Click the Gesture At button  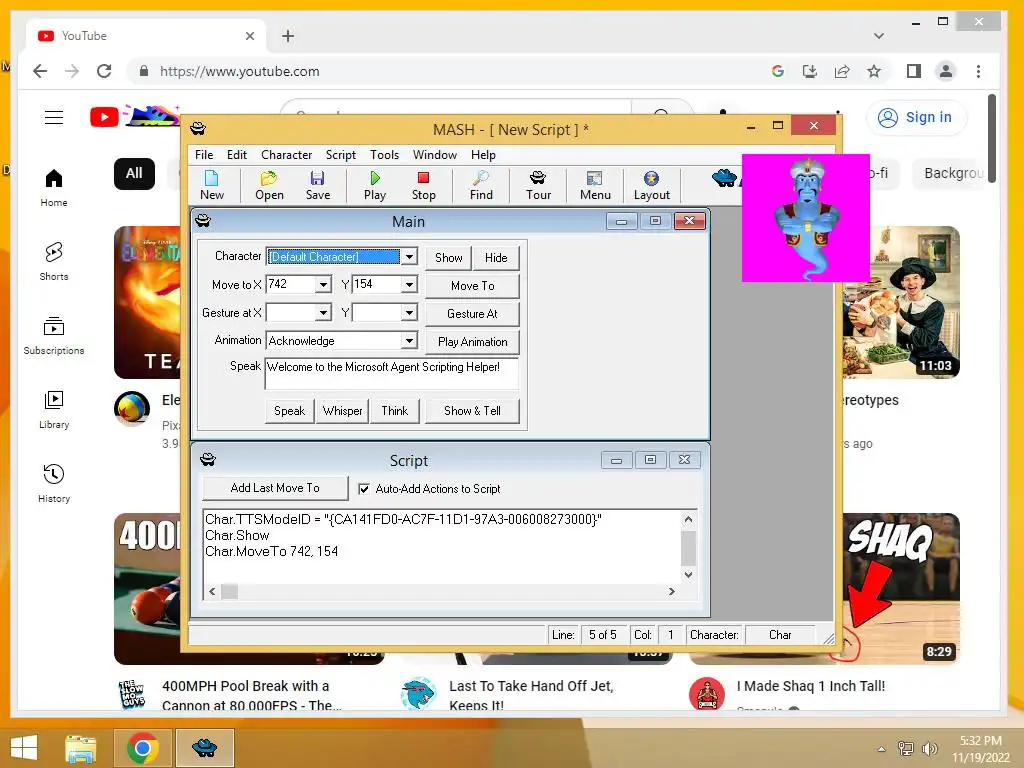(x=472, y=313)
